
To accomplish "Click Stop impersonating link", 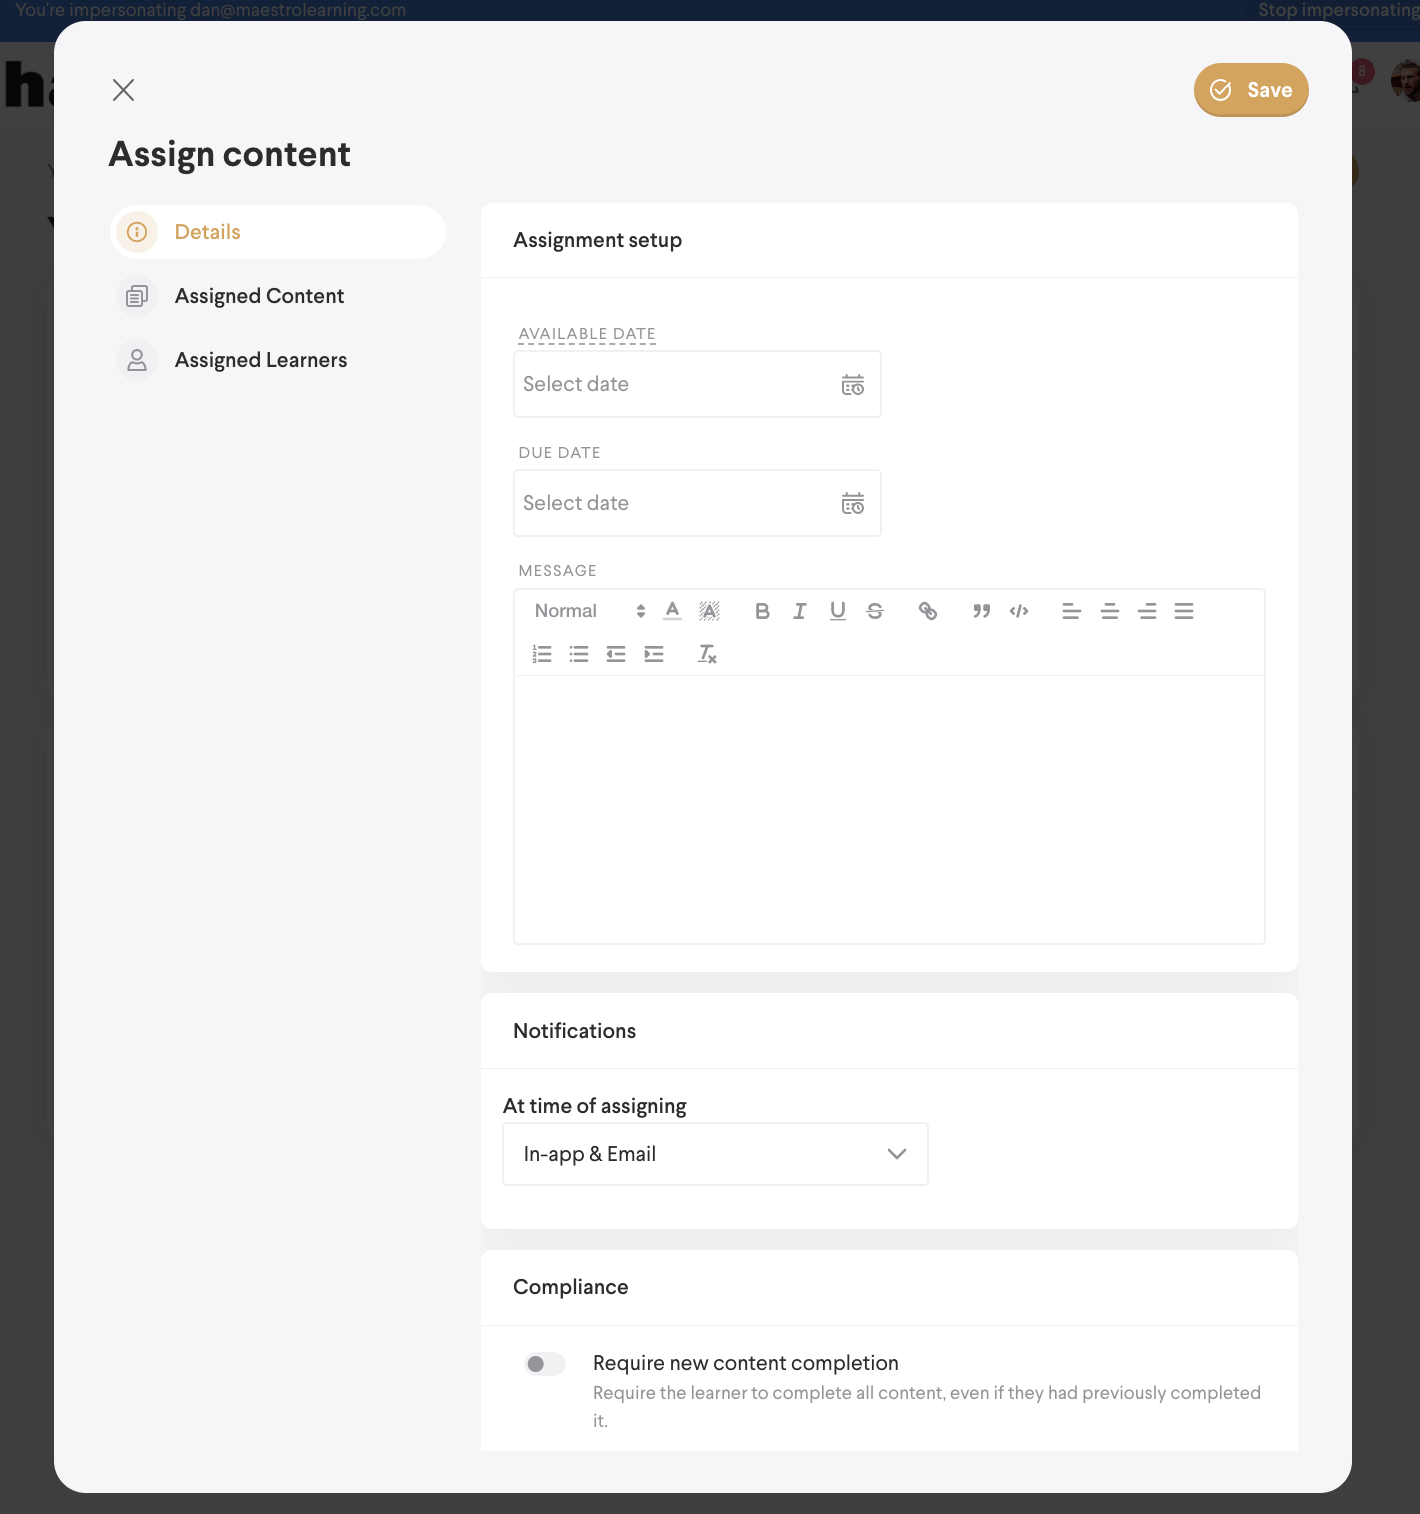I will (x=1338, y=10).
